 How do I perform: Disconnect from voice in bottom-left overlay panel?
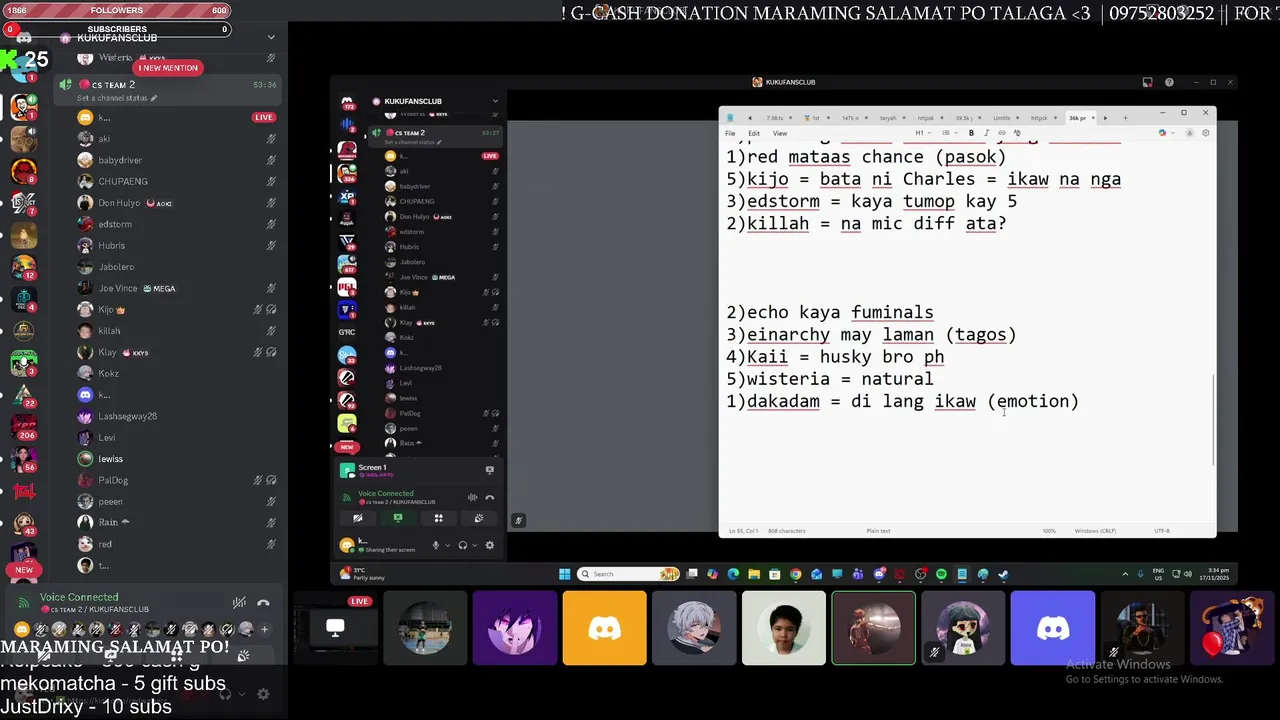(263, 603)
